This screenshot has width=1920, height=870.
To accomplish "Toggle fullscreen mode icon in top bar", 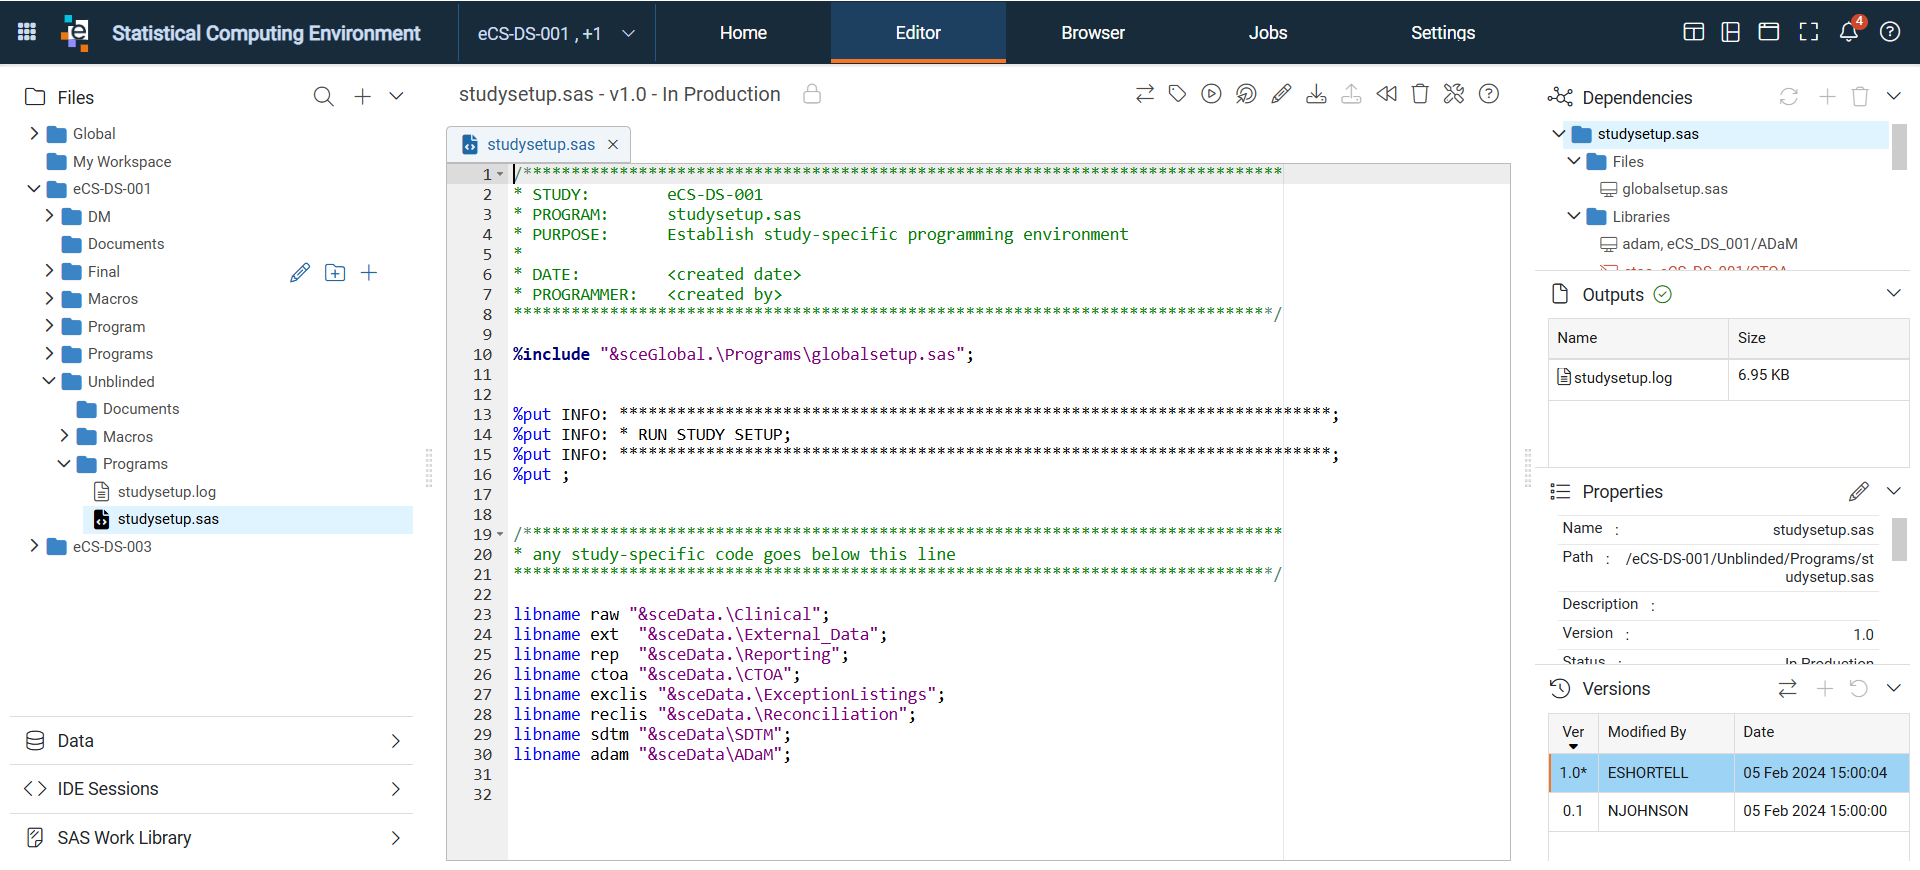I will point(1809,32).
